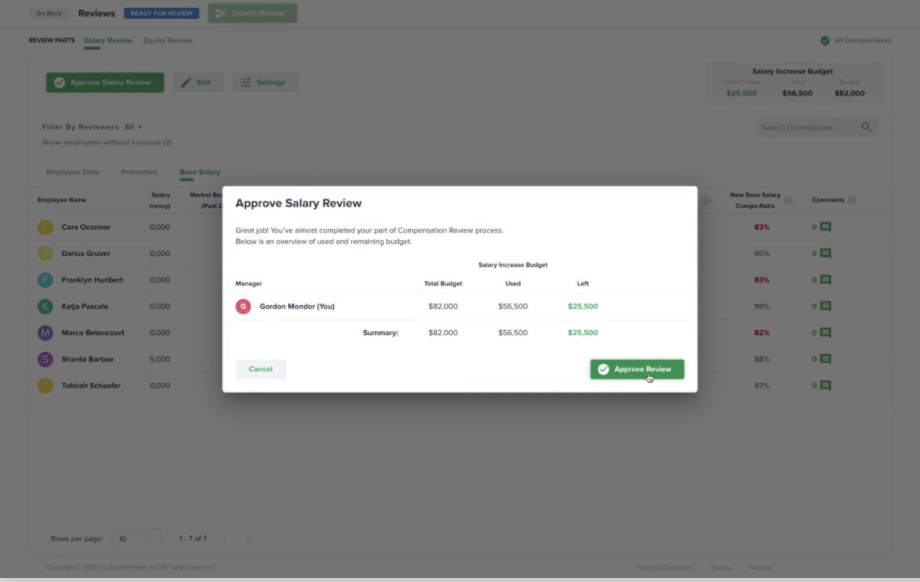The image size is (920, 582).
Task: Click Gordon Mondor's avatar icon
Action: 243,306
